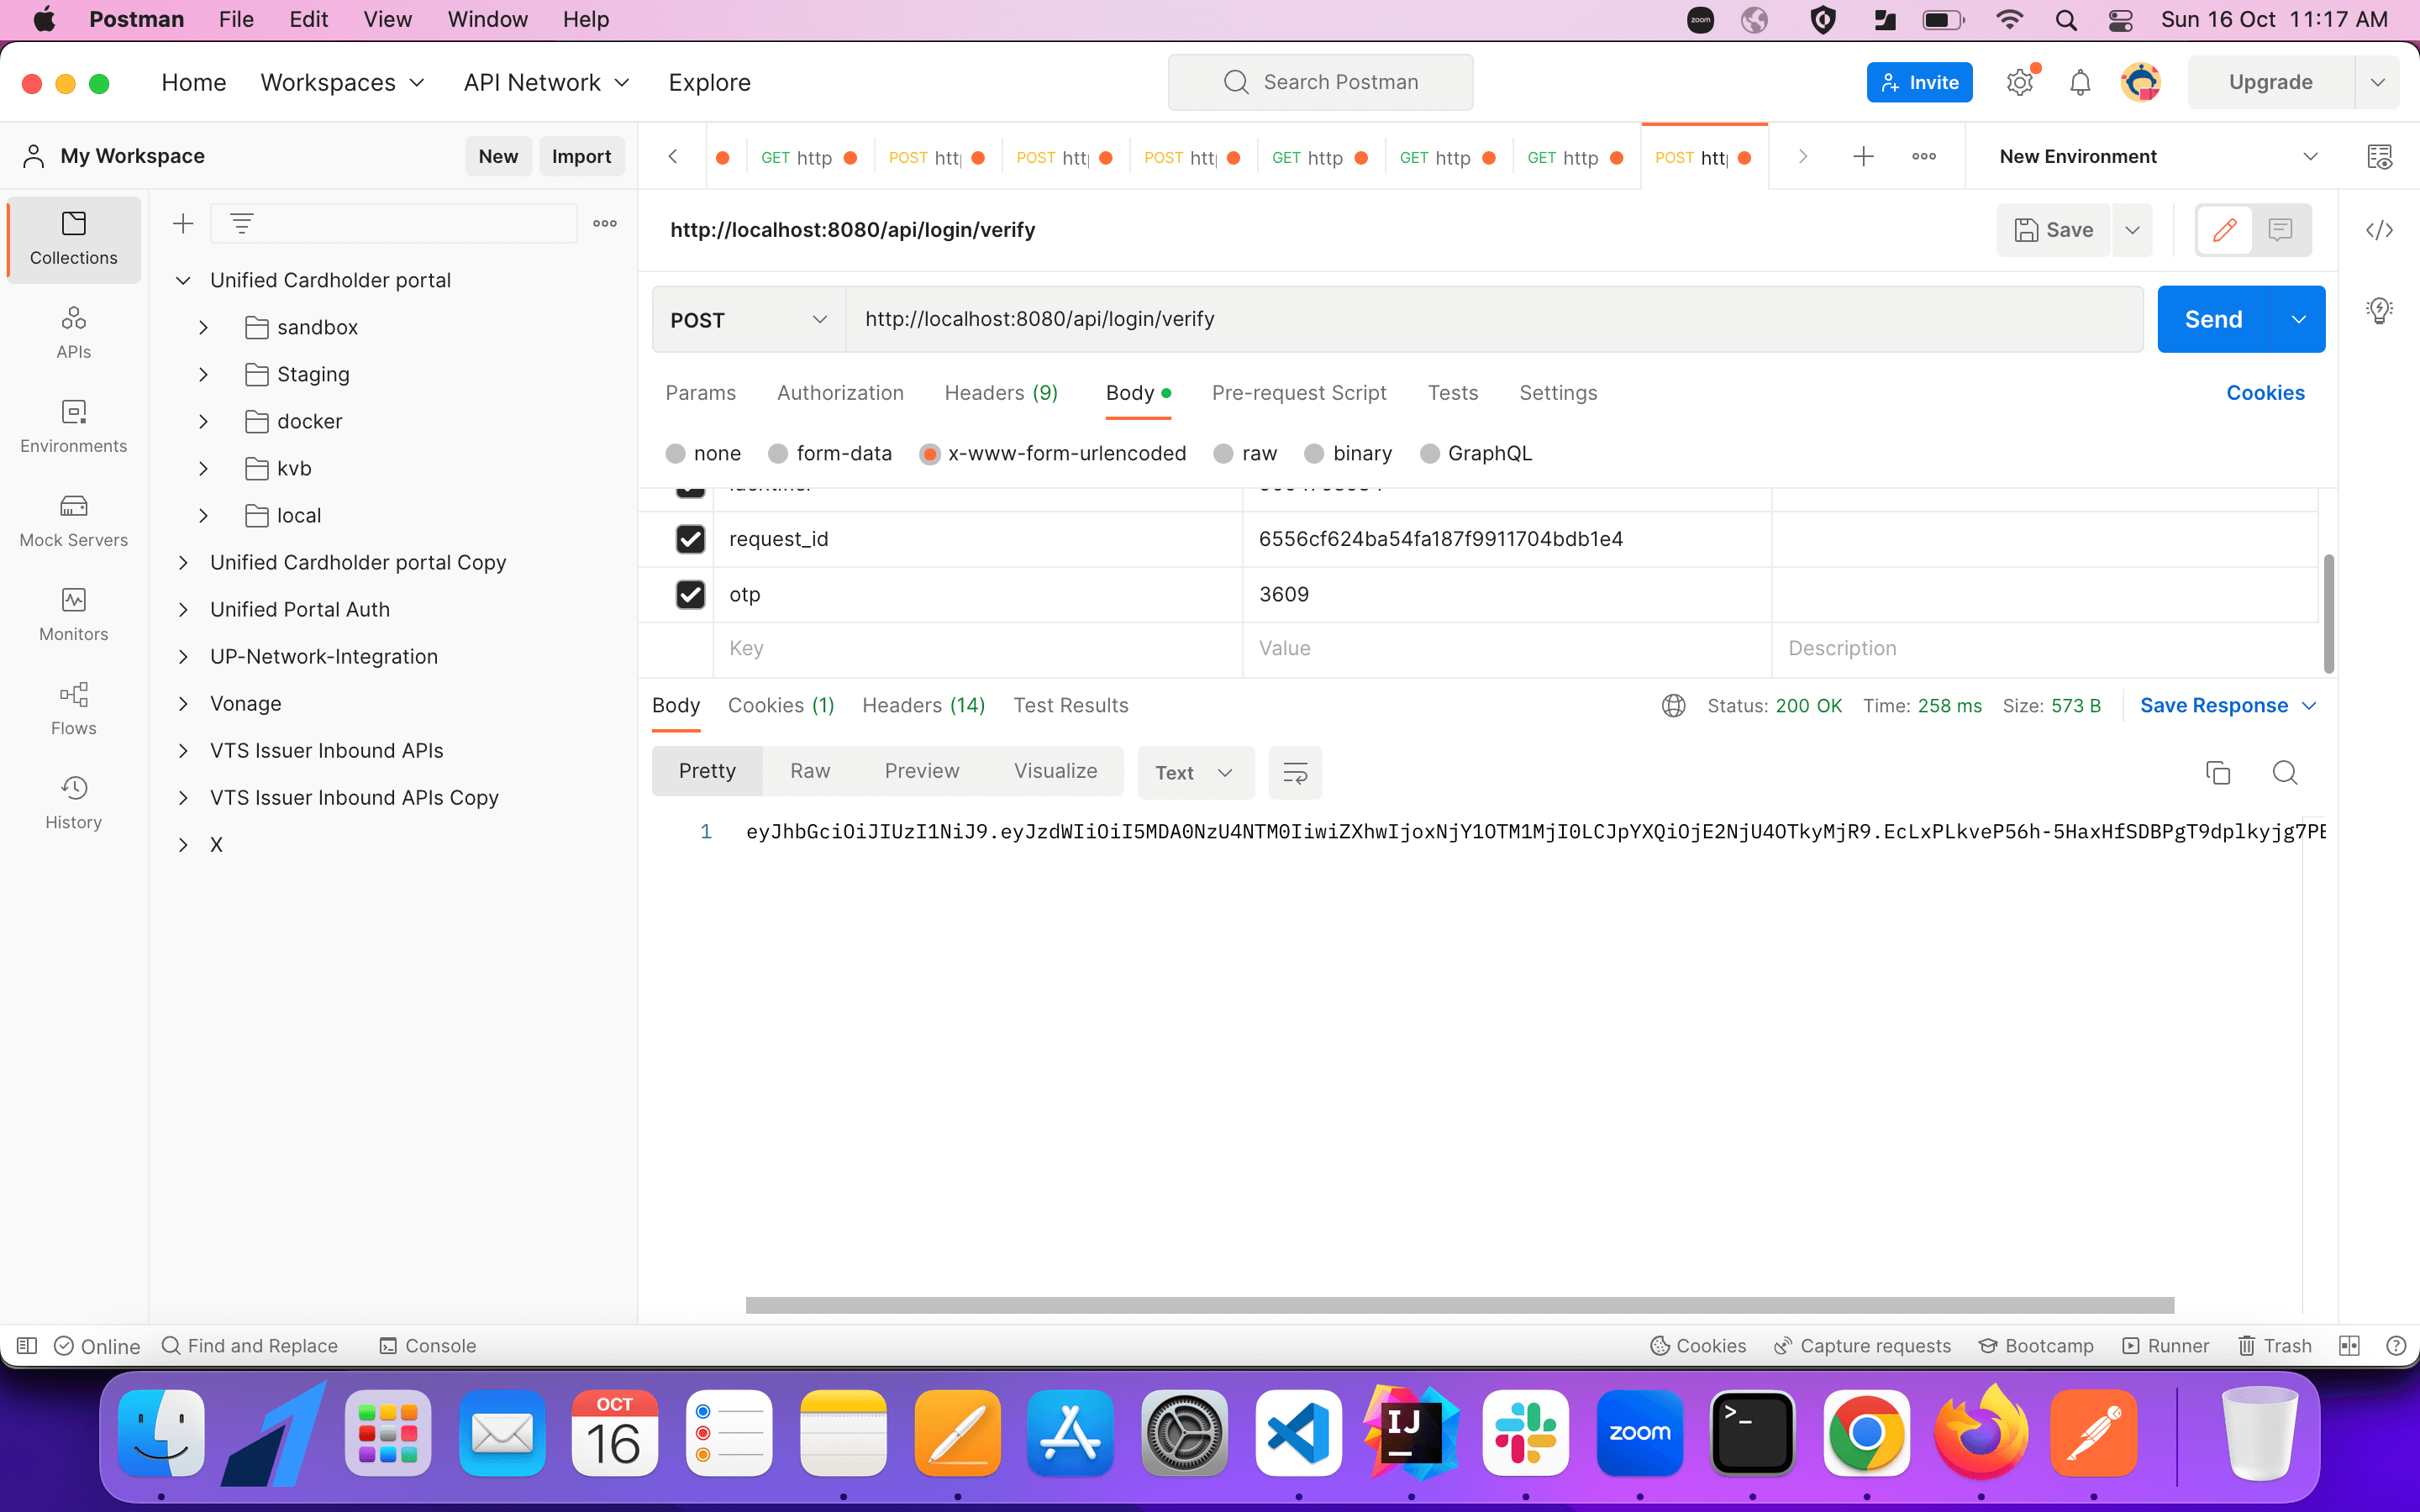The width and height of the screenshot is (2420, 1512).
Task: Select the x-www-form-urlencoded body type
Action: click(x=1053, y=454)
